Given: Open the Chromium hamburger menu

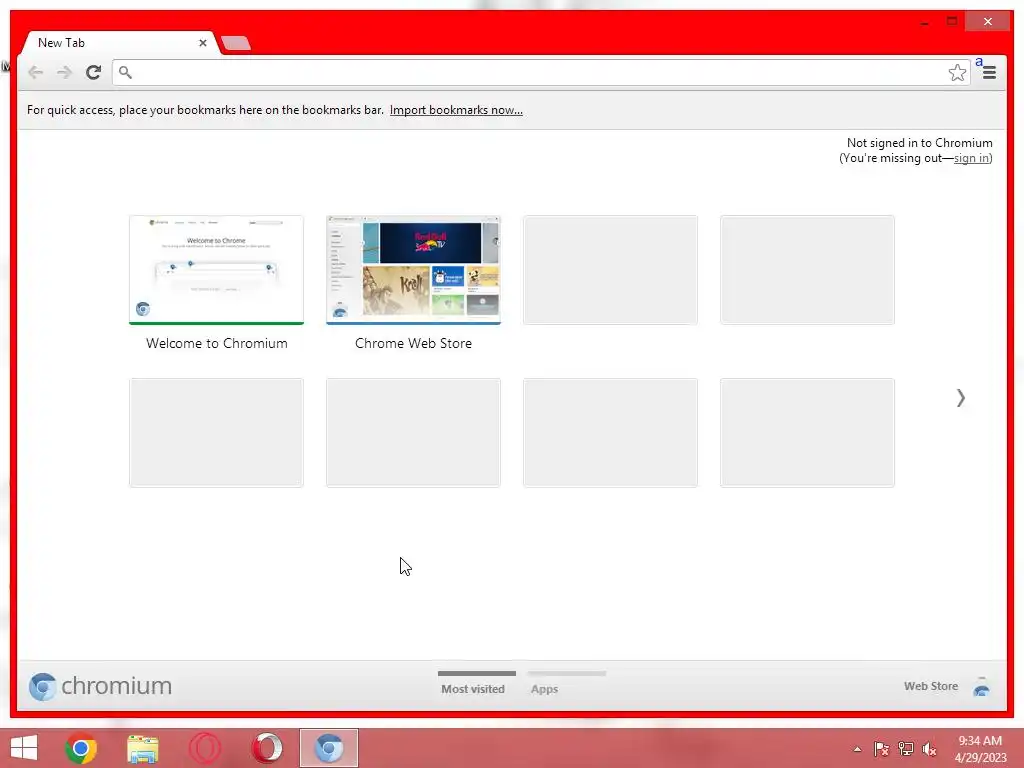Looking at the screenshot, I should (x=989, y=72).
